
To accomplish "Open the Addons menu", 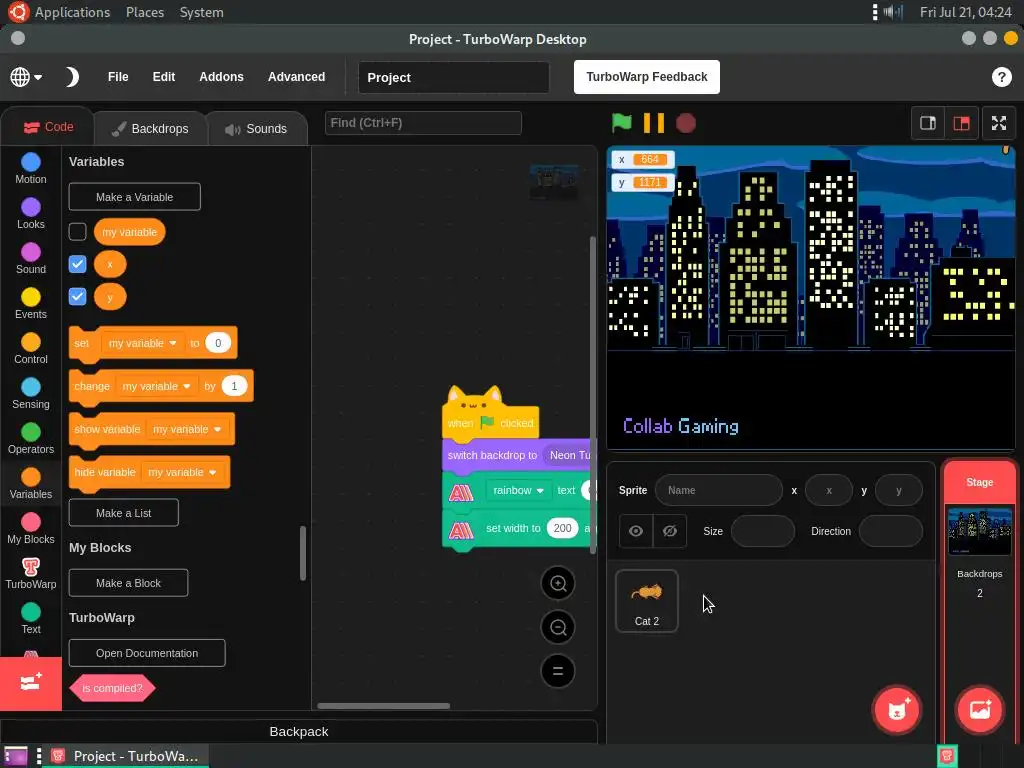I will (x=221, y=77).
